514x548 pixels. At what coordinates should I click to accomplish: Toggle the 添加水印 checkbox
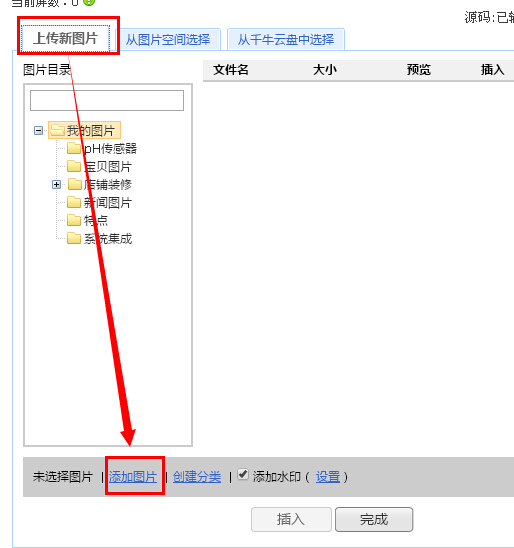click(243, 475)
